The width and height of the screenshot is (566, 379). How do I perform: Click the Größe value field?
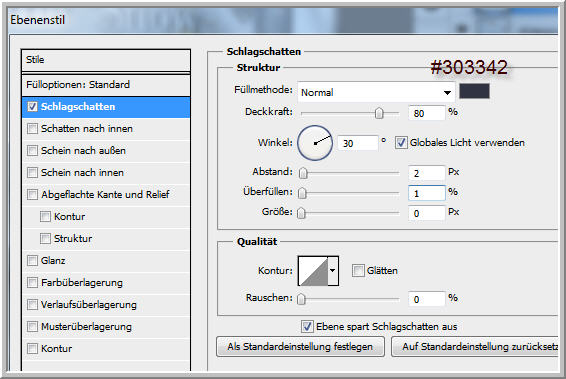click(x=427, y=213)
